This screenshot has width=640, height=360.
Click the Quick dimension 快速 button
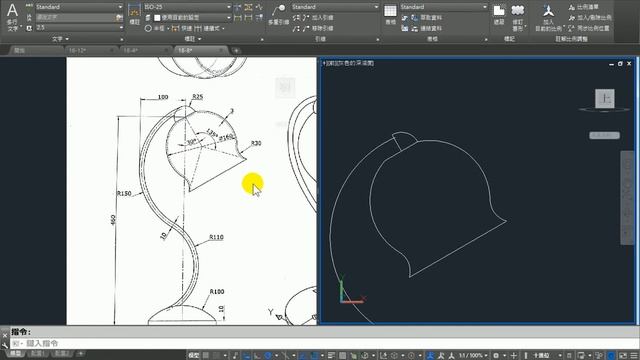[182, 29]
